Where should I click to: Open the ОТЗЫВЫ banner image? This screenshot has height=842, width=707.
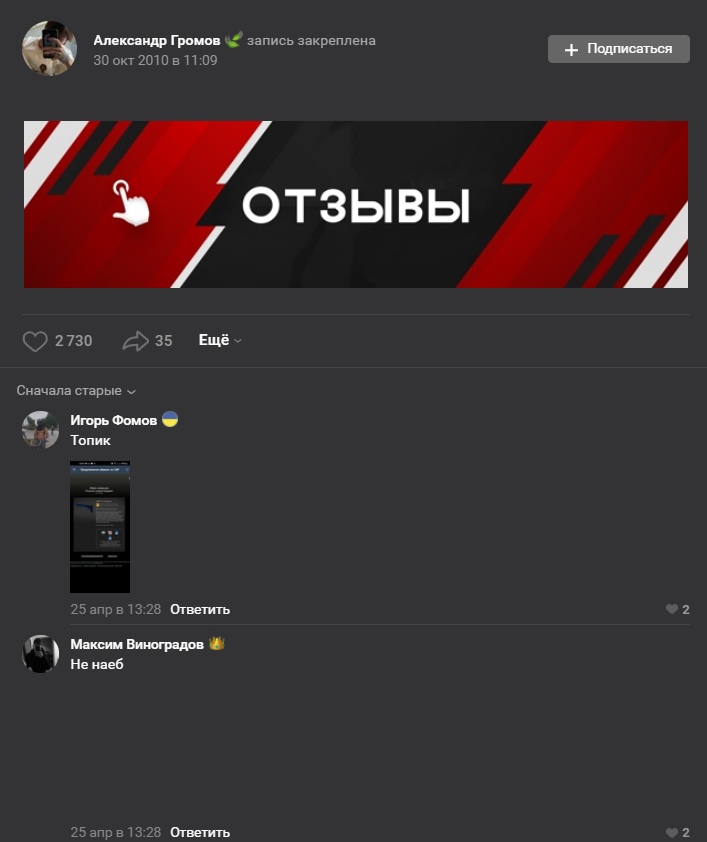point(355,204)
